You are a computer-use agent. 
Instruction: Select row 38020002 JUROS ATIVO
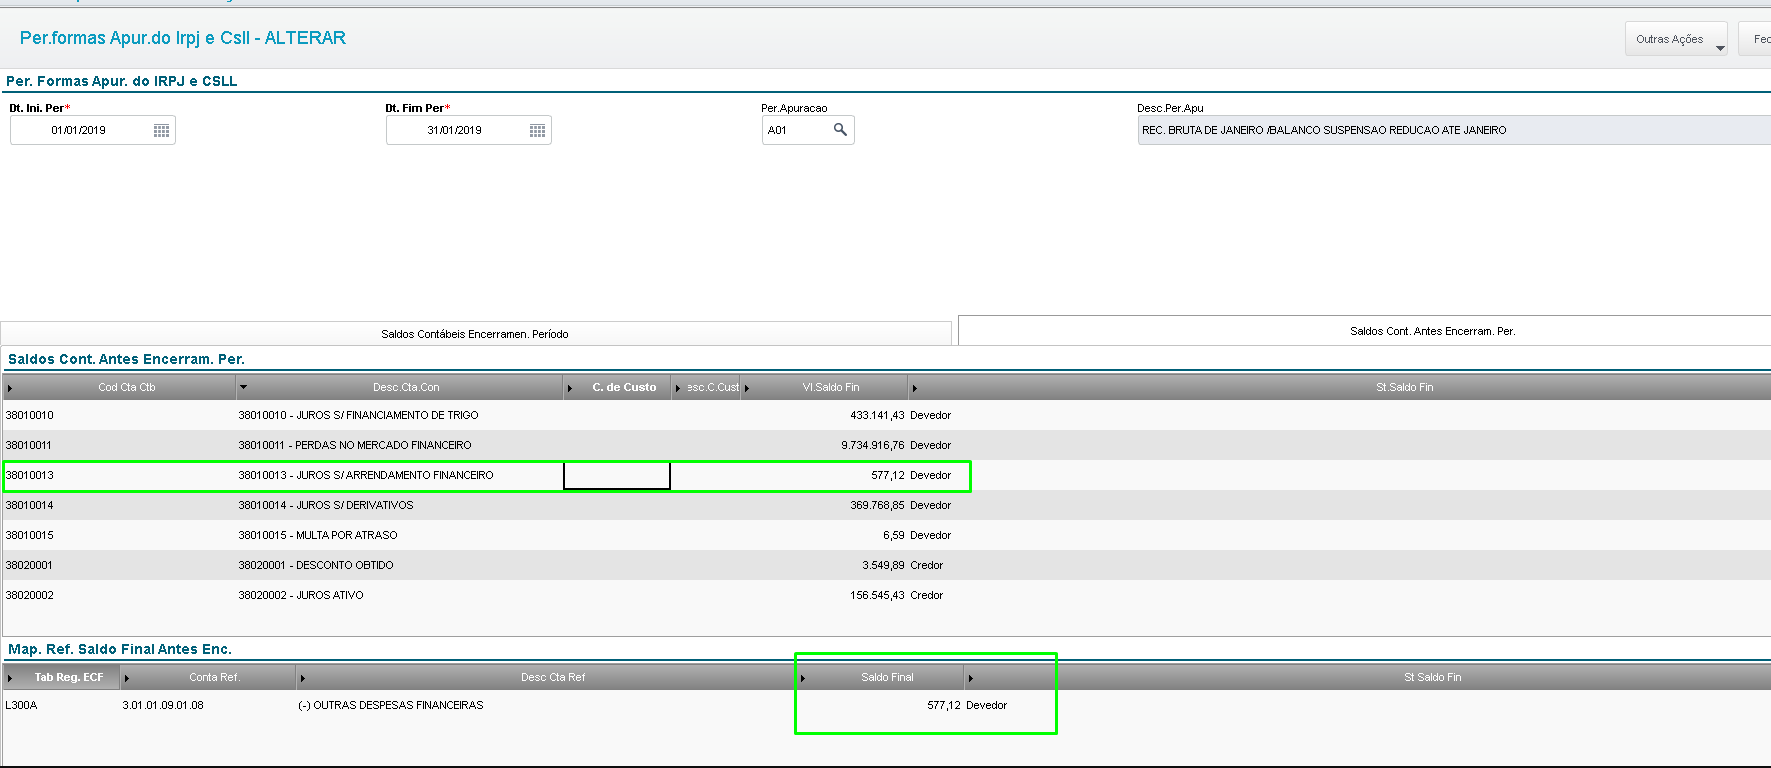[887, 595]
